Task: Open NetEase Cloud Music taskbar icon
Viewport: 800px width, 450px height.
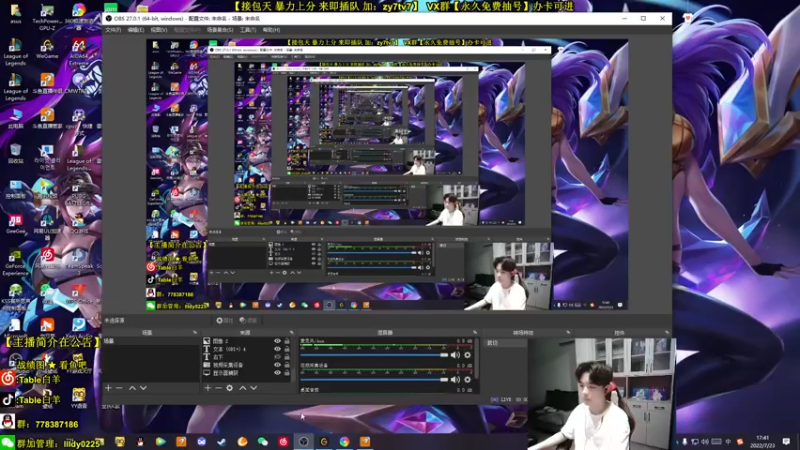Action: coord(283,442)
